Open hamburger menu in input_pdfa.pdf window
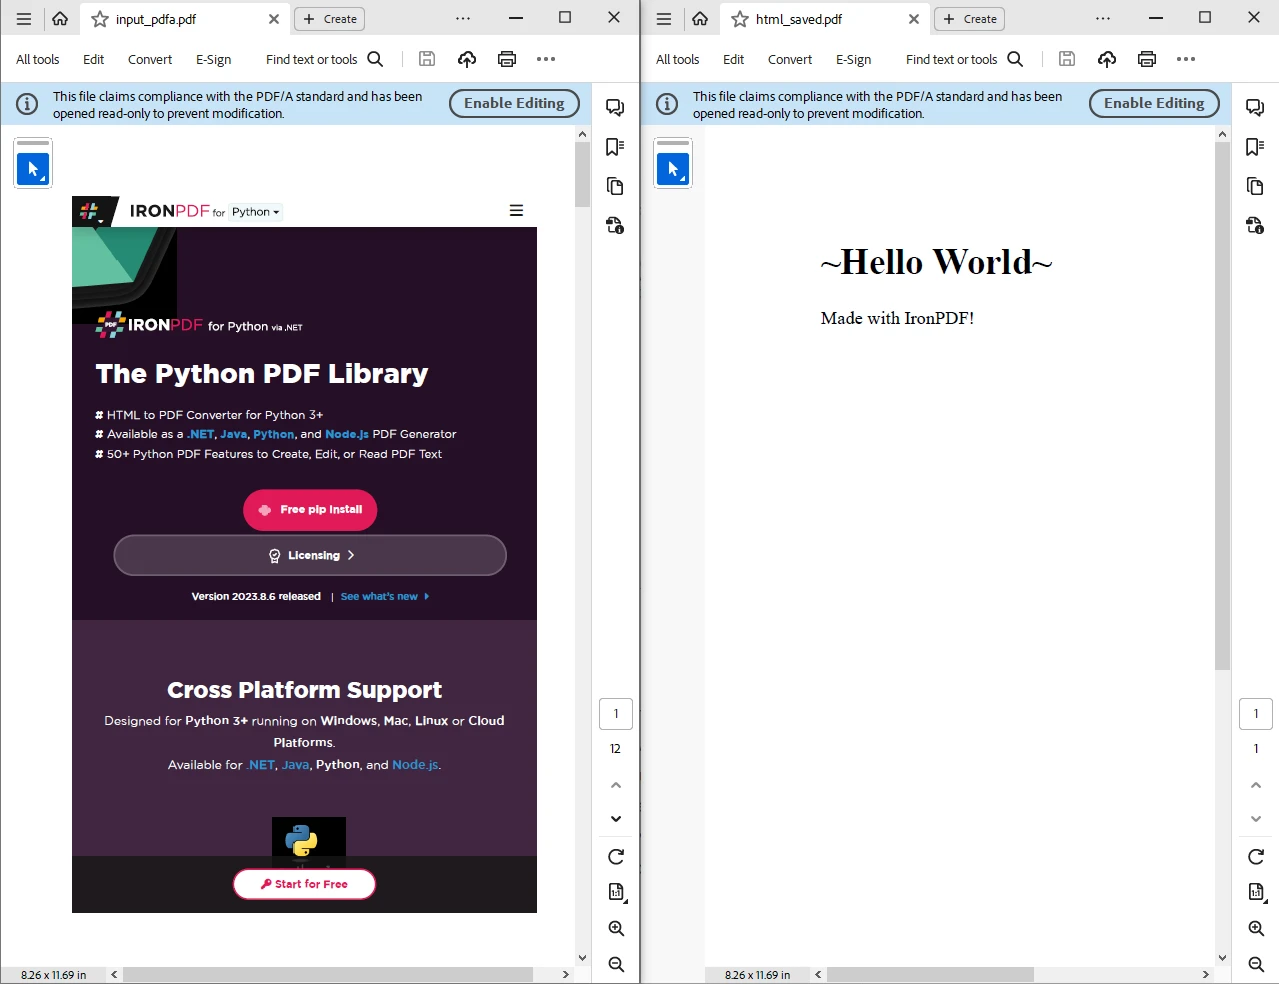The image size is (1279, 984). point(24,19)
